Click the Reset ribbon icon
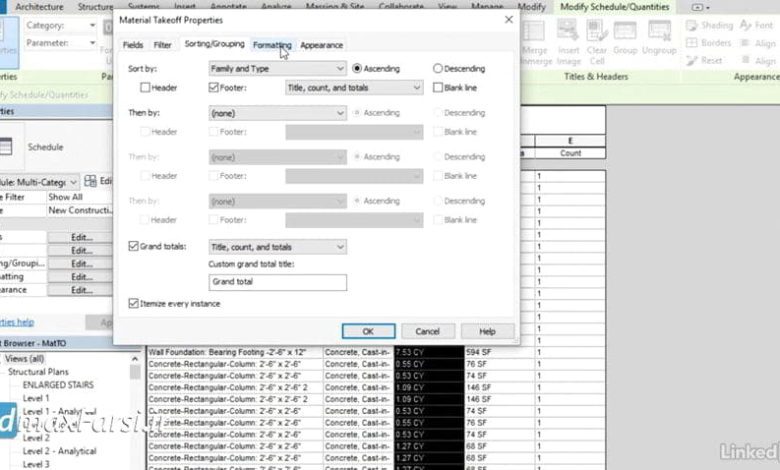Image resolution: width=780 pixels, height=470 pixels. point(692,61)
